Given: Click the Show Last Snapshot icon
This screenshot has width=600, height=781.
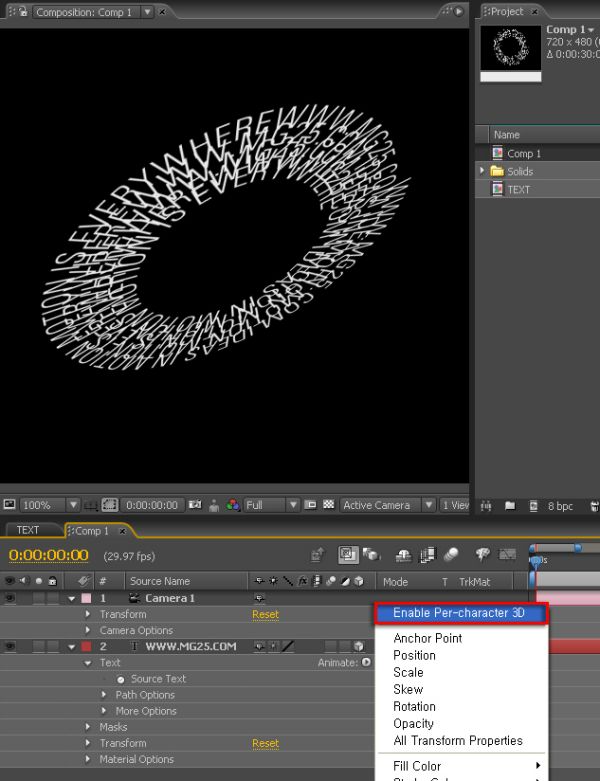Looking at the screenshot, I should [x=214, y=505].
